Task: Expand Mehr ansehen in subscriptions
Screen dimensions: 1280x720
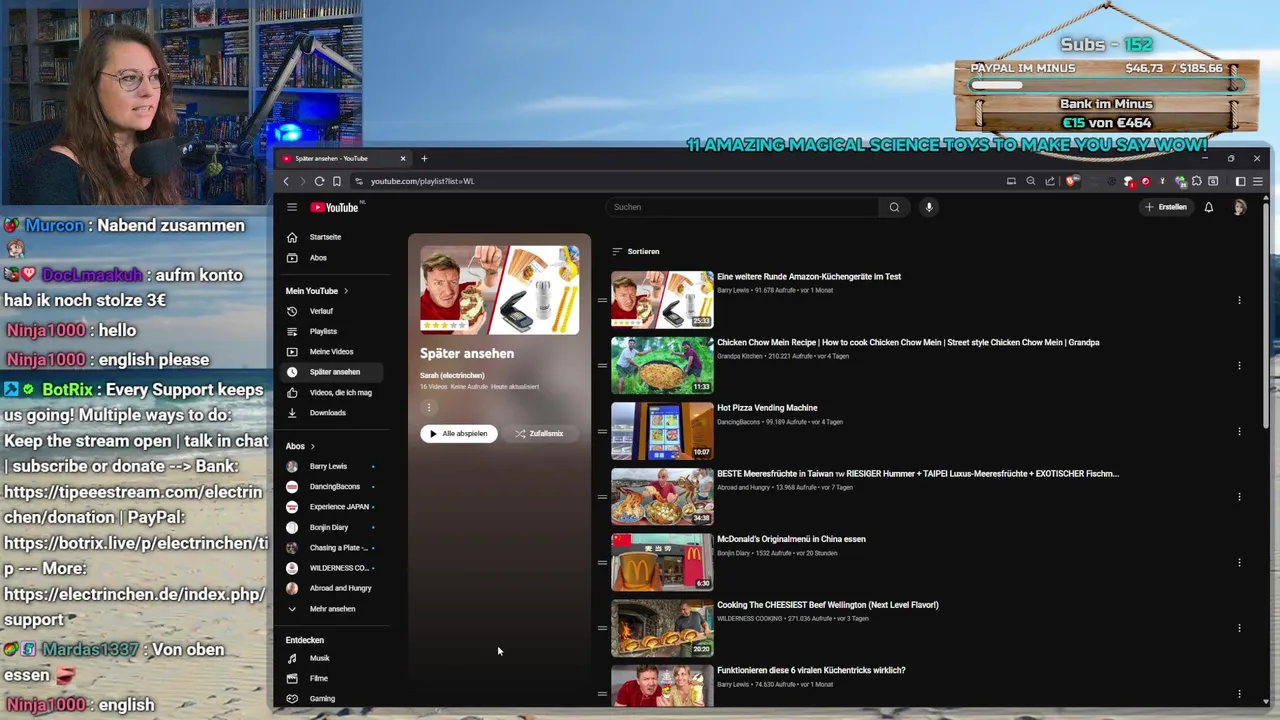Action: point(332,609)
